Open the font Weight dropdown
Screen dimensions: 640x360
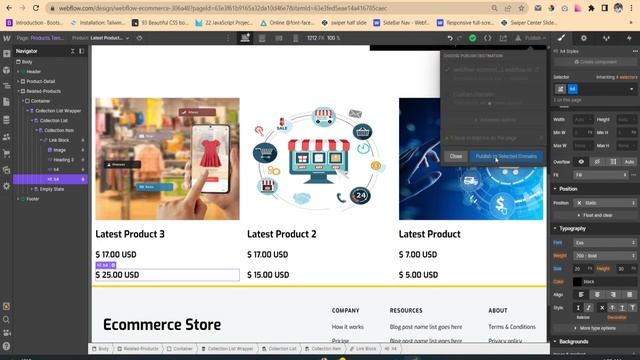click(605, 256)
